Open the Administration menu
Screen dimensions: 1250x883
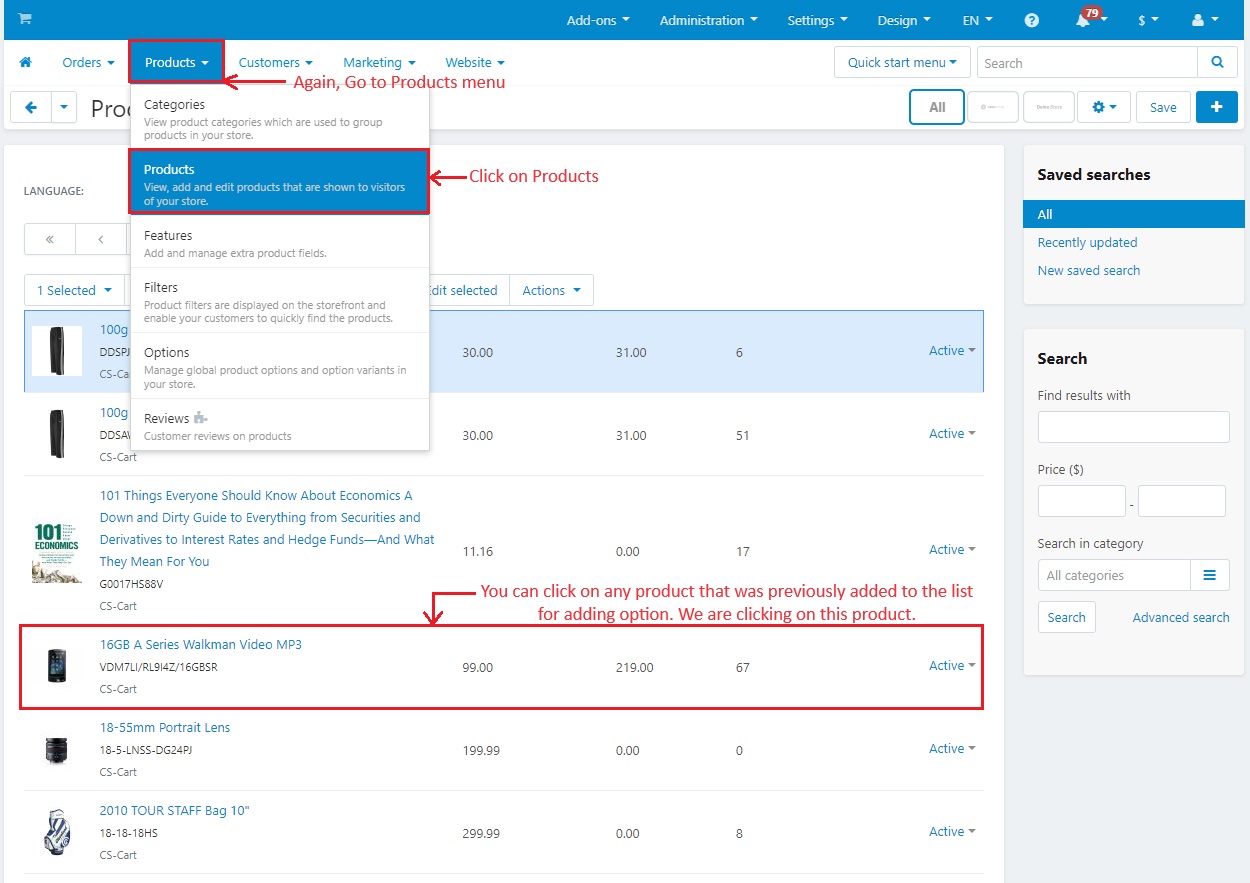coord(708,20)
